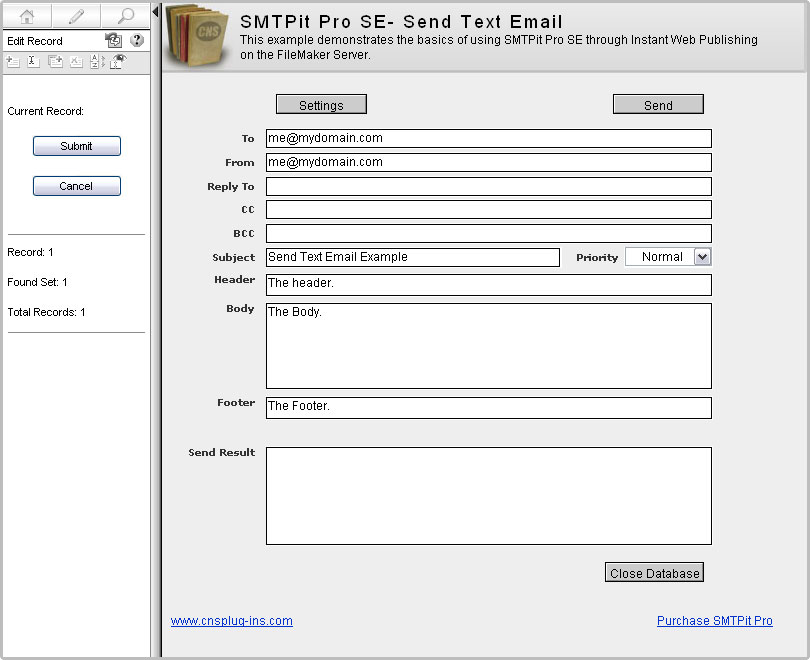
Task: Click into the To email field
Action: (x=489, y=138)
